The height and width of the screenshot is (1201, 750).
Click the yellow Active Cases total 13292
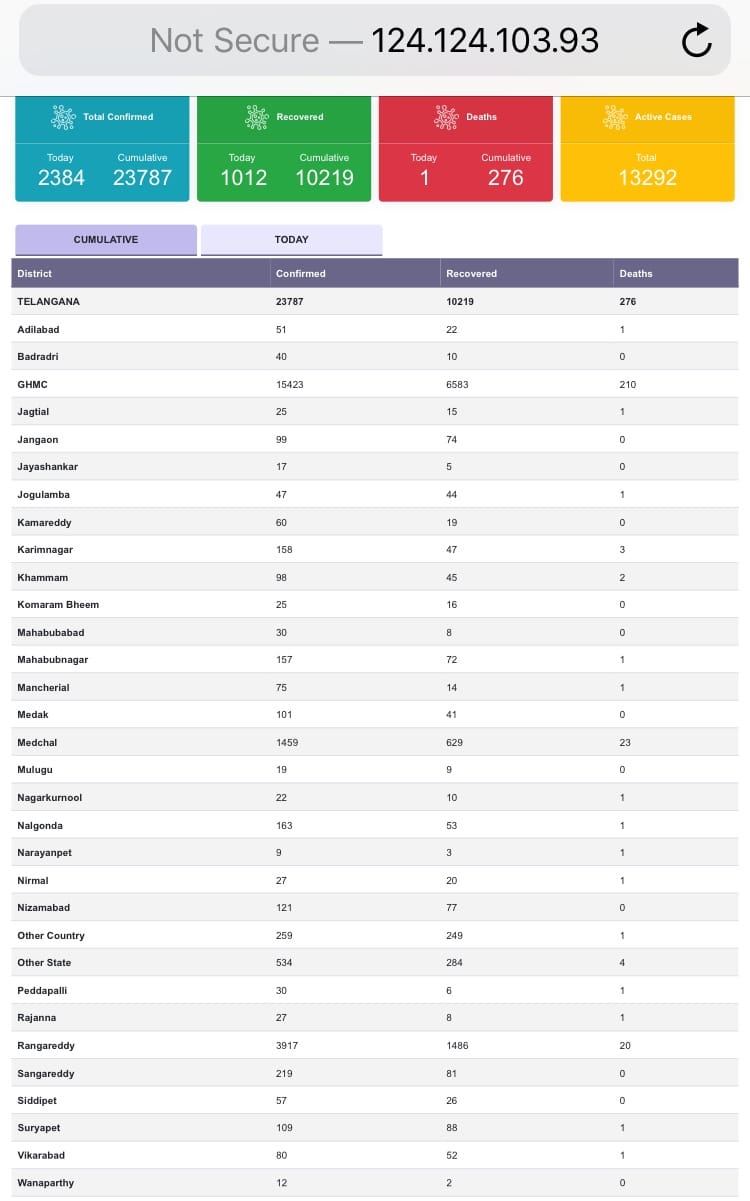(x=647, y=178)
